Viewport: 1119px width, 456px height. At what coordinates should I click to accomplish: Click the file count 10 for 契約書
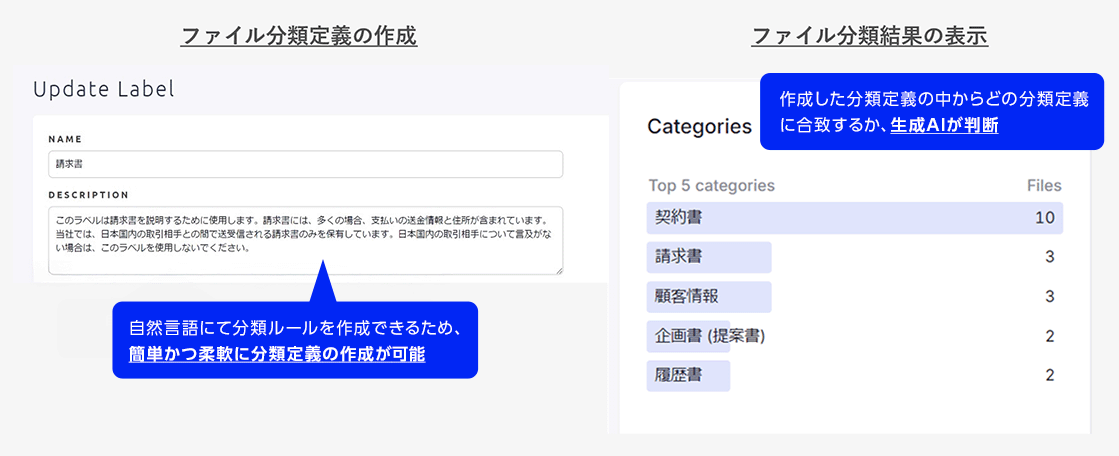point(1045,217)
